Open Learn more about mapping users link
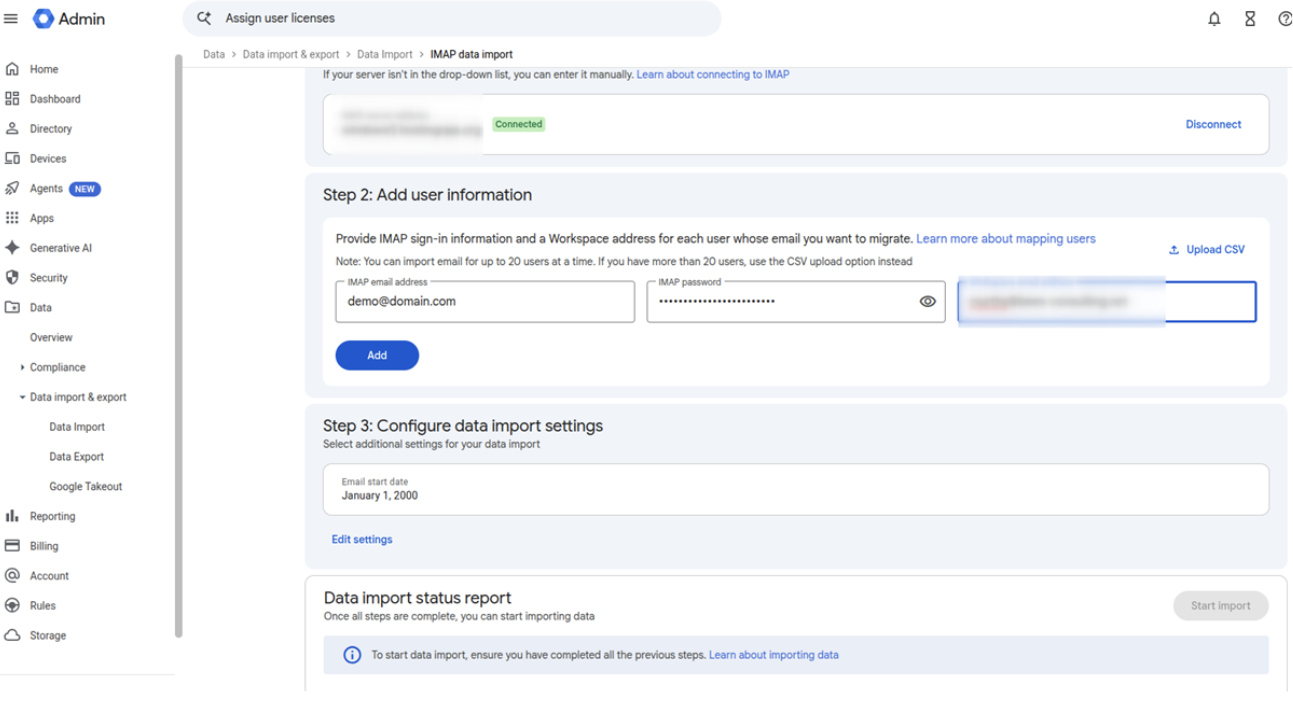This screenshot has width=1293, height=713. [1006, 239]
